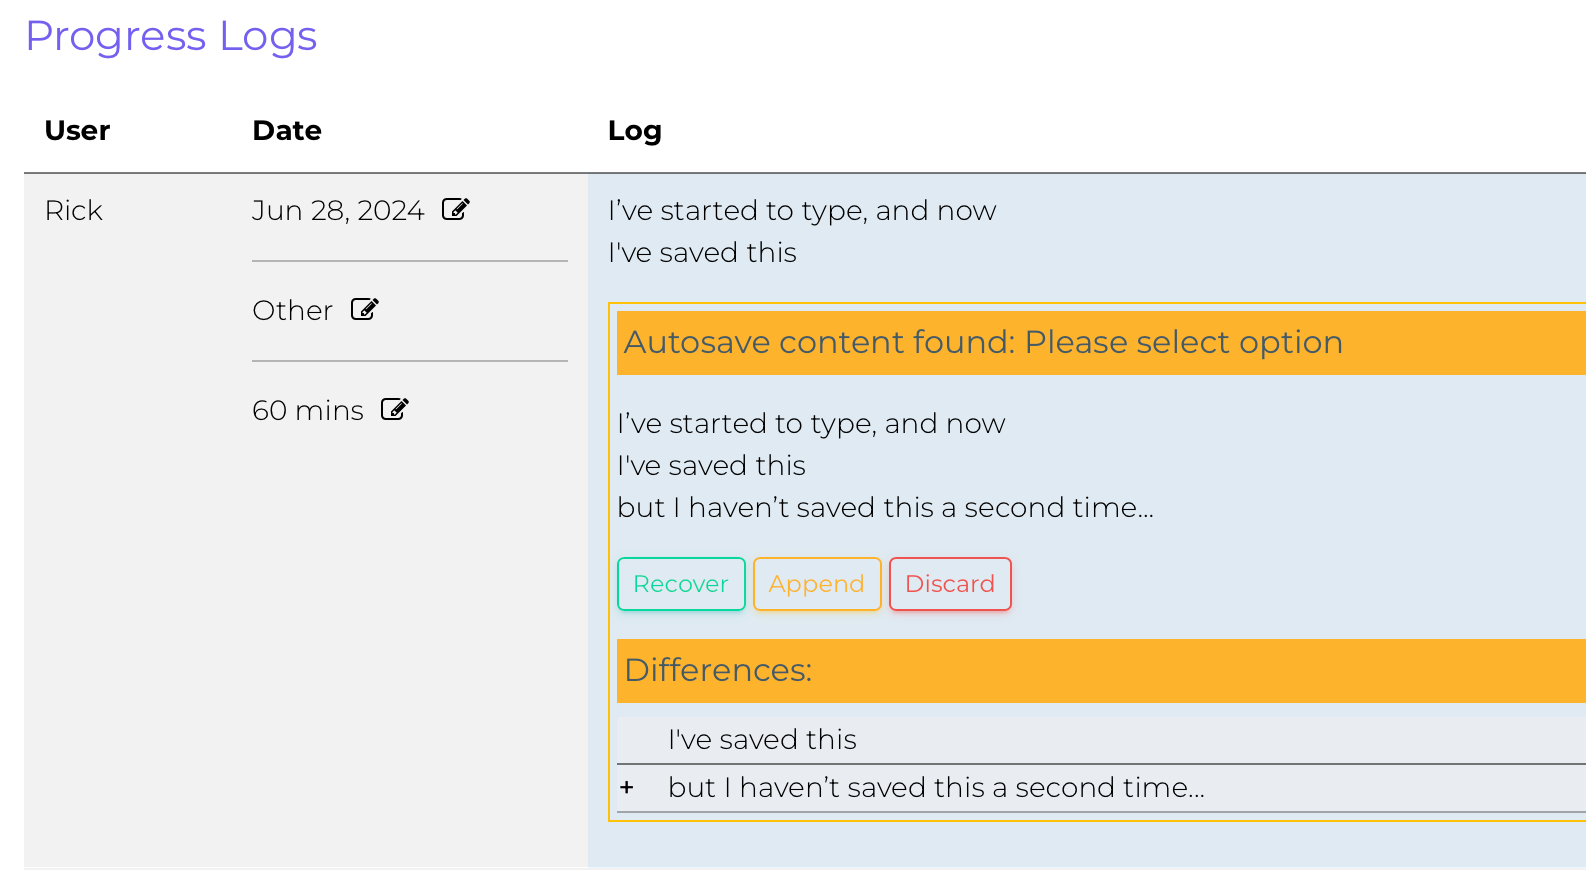
Task: Click the plus marker in the differences list
Action: pyautogui.click(x=627, y=788)
